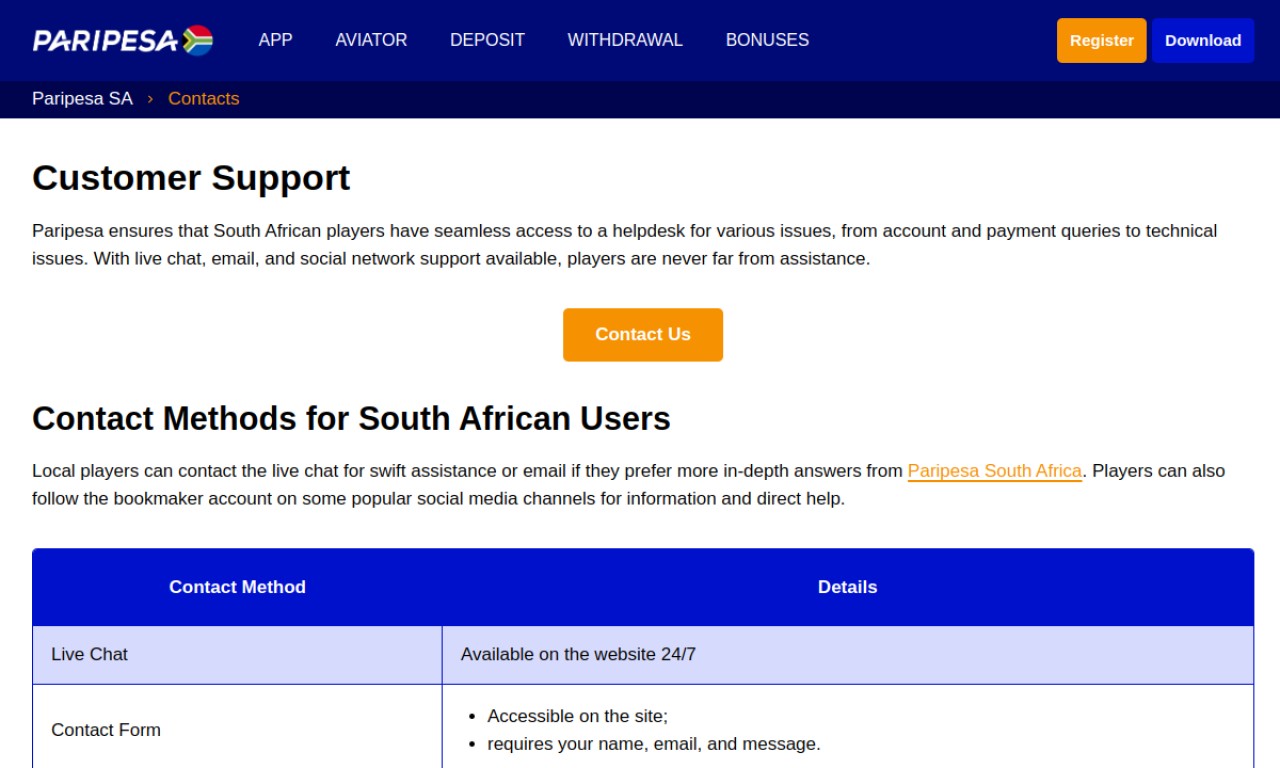Navigate to WITHDRAWAL page
Screen dimensions: 1280x768
(625, 40)
